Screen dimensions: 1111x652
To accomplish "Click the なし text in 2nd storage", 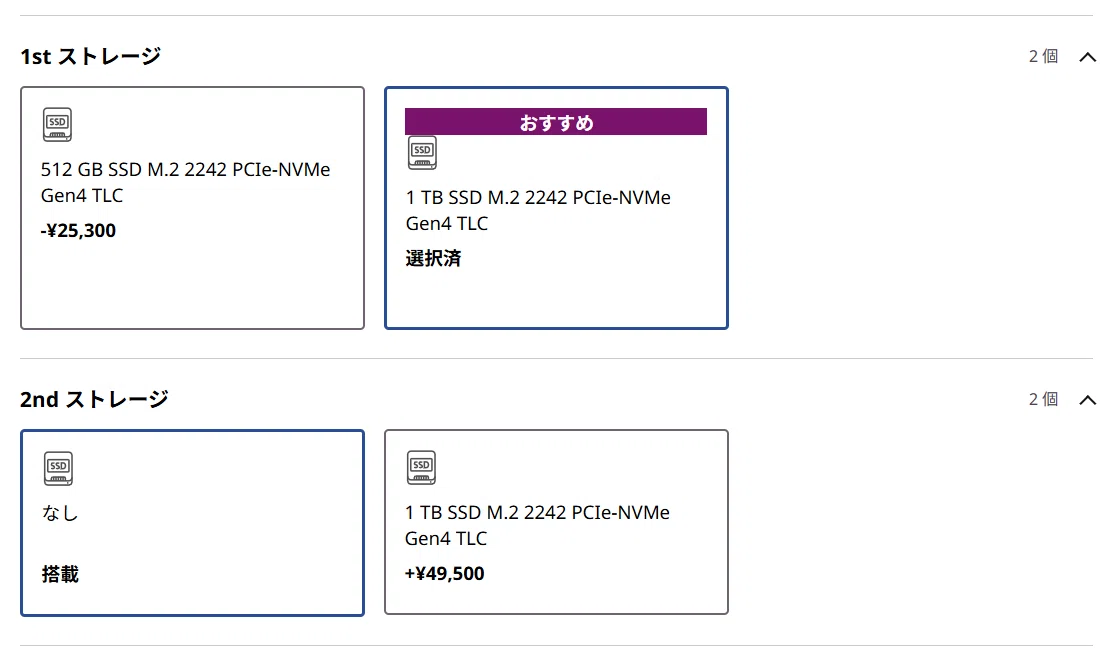I will click(x=60, y=513).
